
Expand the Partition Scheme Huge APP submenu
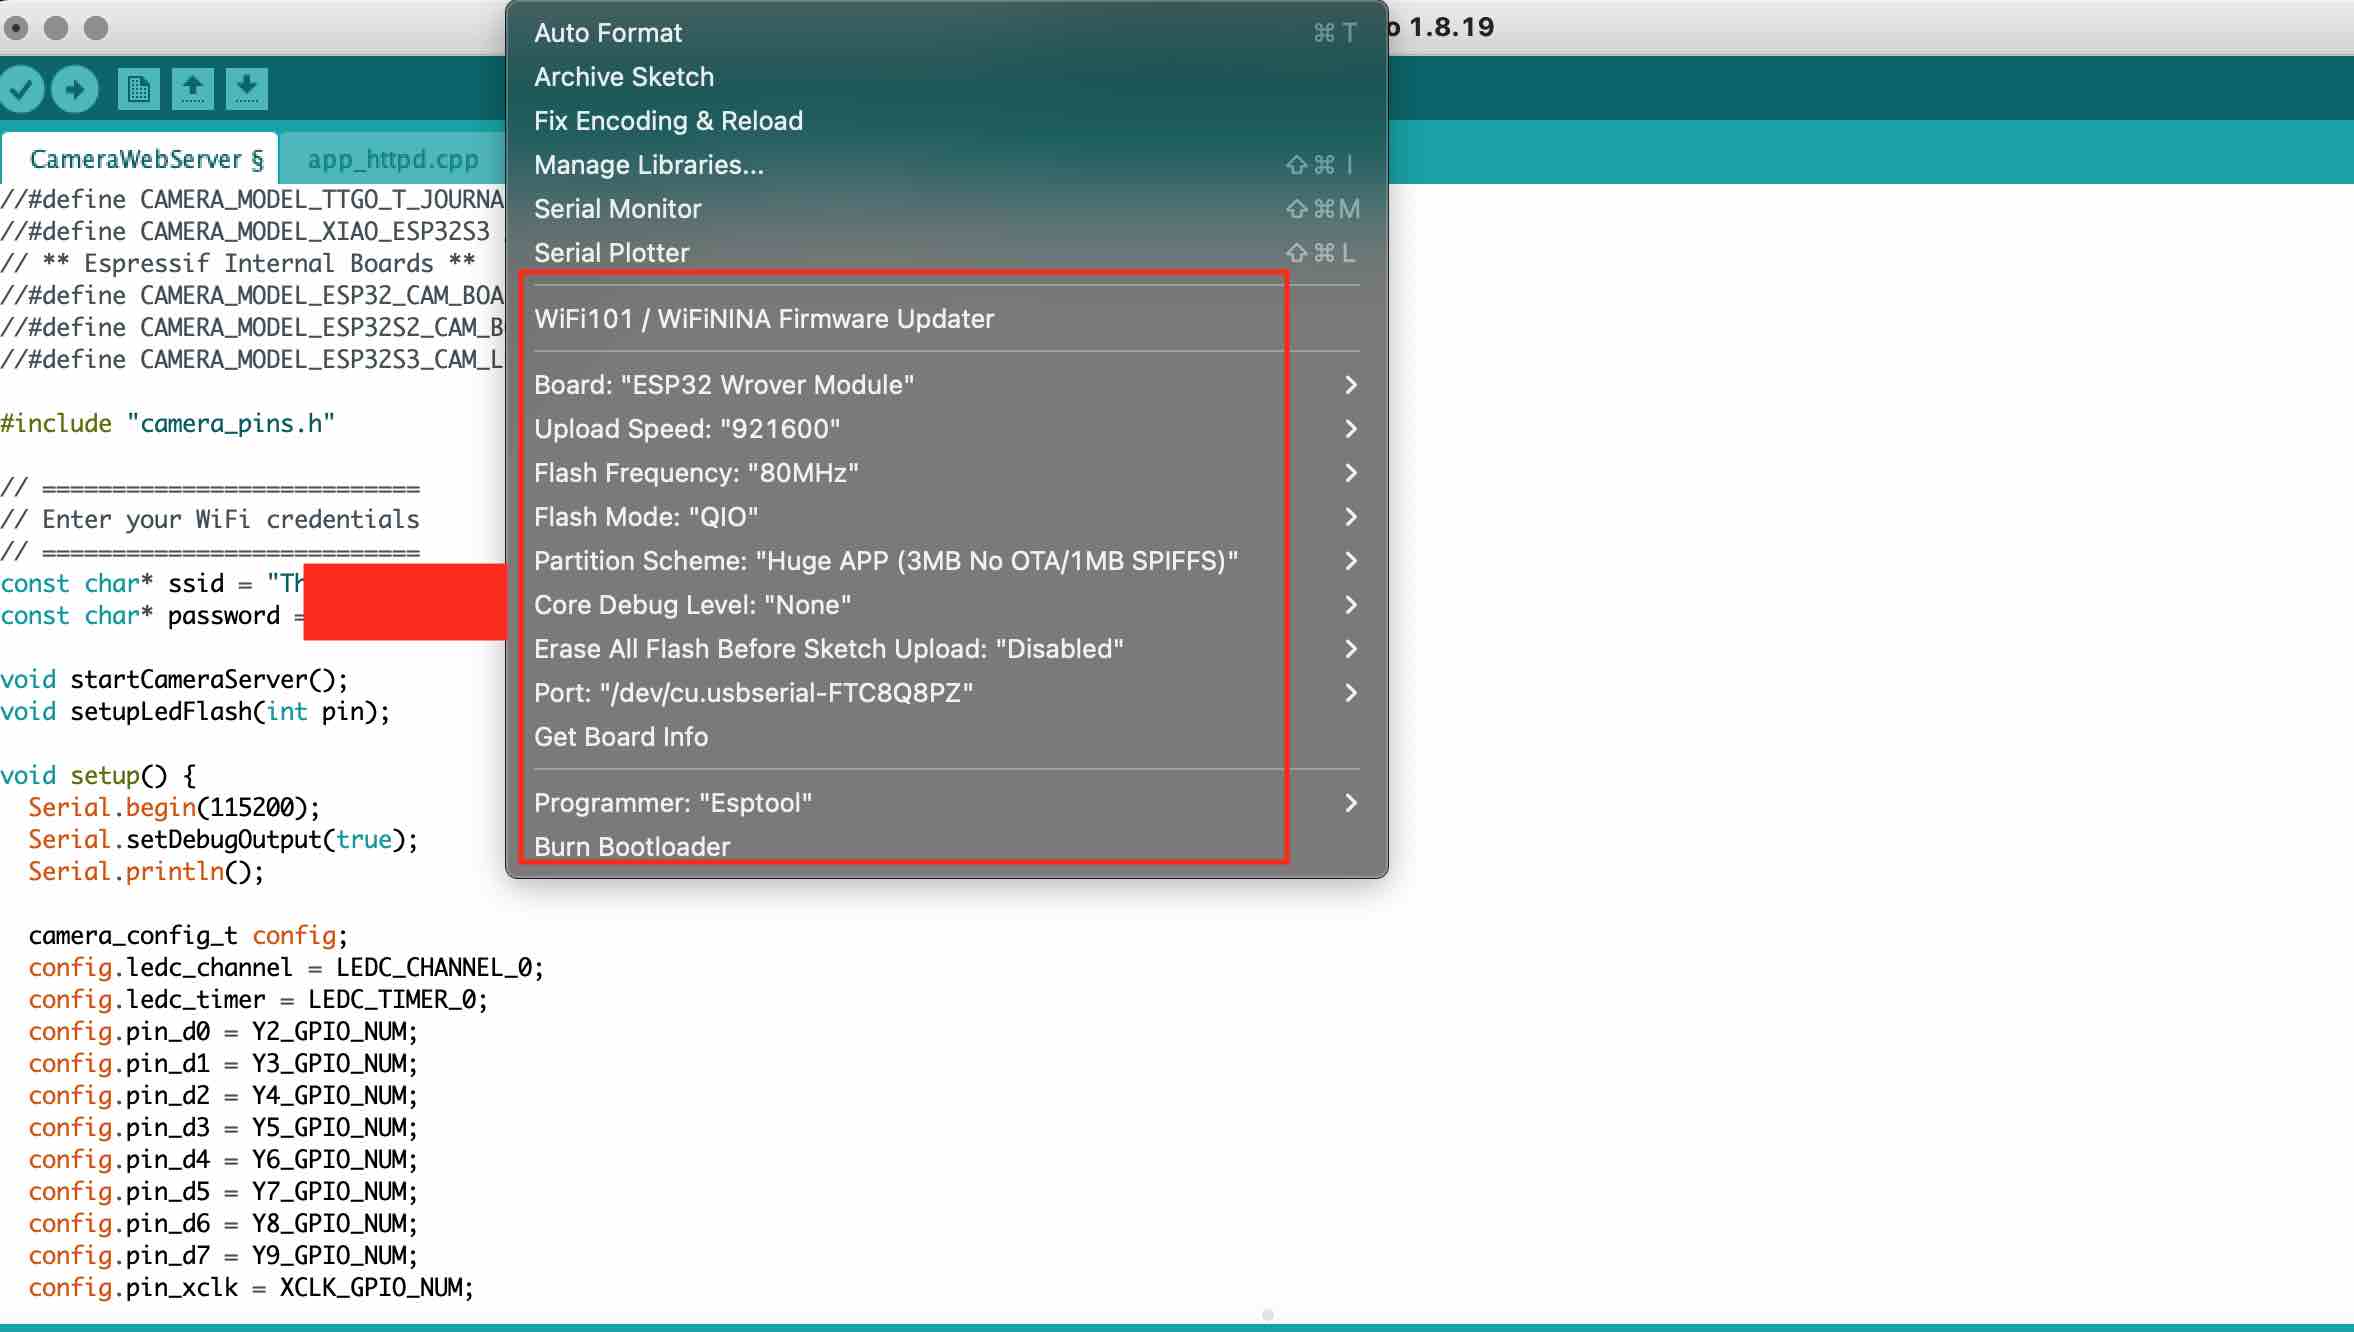click(x=946, y=561)
